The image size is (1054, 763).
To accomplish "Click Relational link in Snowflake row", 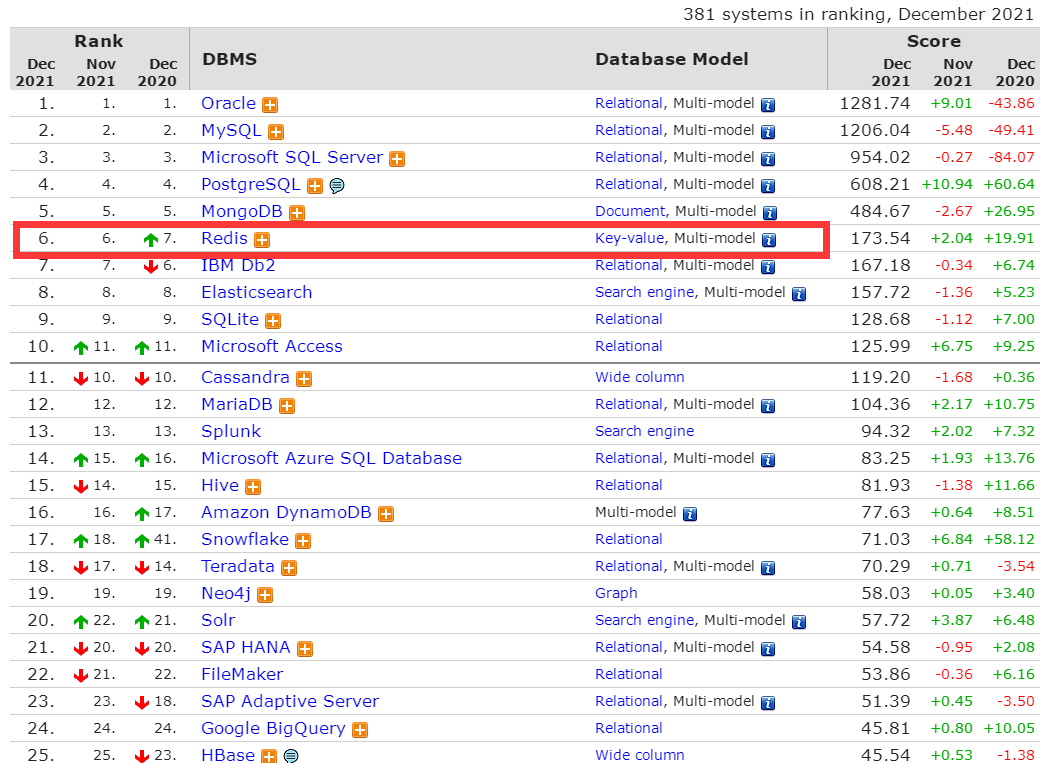I will [x=629, y=539].
